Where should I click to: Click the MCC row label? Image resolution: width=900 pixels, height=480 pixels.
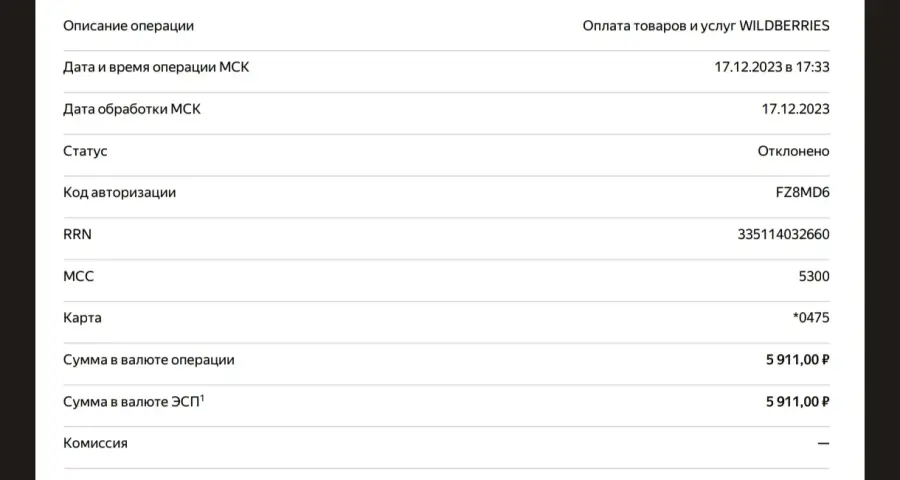pos(79,276)
